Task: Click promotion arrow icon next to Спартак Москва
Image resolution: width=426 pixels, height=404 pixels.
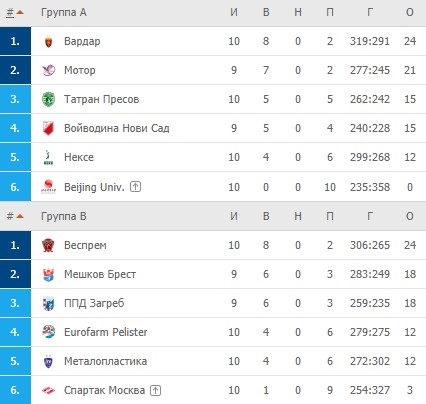Action: click(x=155, y=390)
